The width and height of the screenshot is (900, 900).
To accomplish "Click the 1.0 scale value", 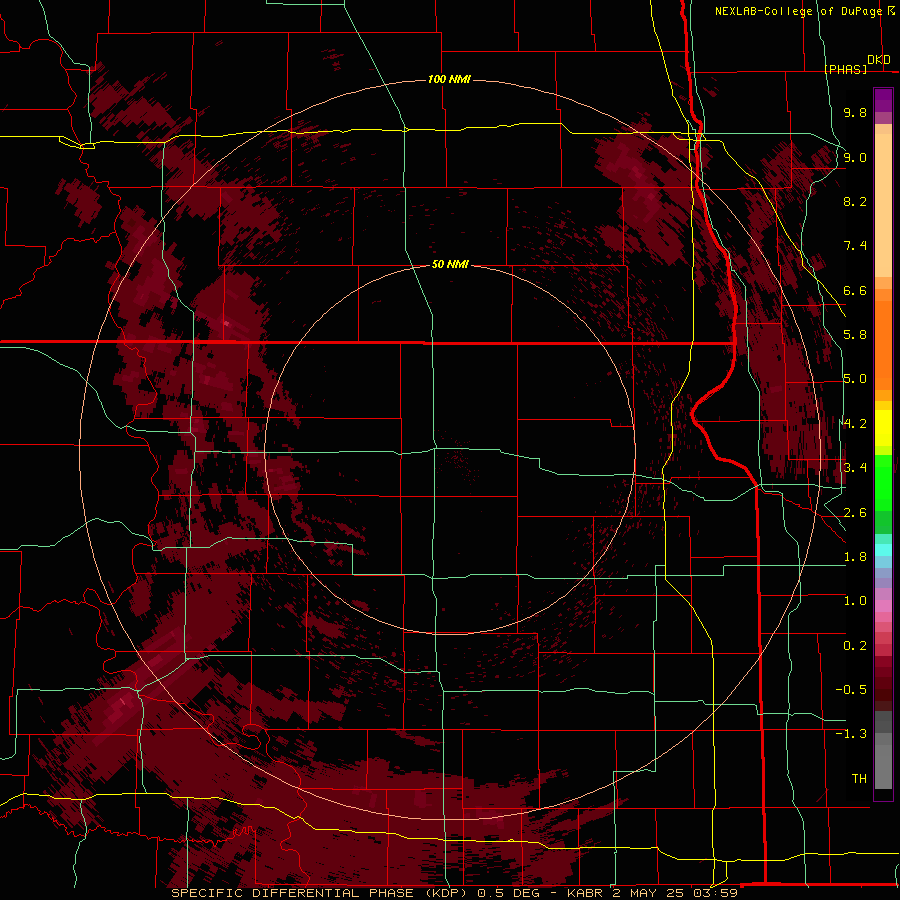I will 855,601.
